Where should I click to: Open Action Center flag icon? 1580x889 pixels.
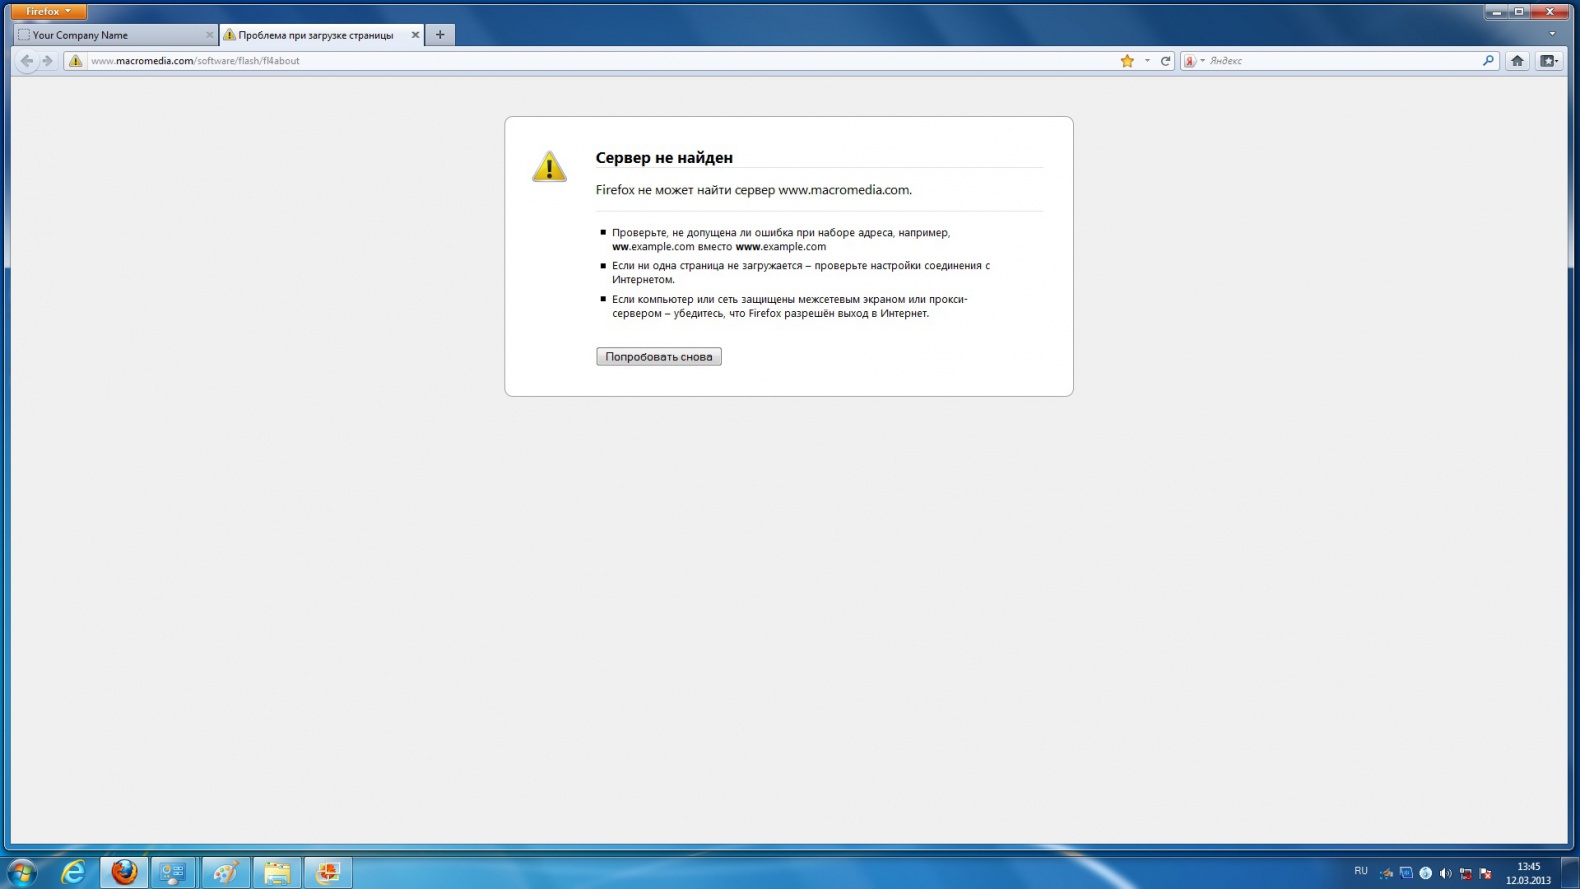(1485, 874)
